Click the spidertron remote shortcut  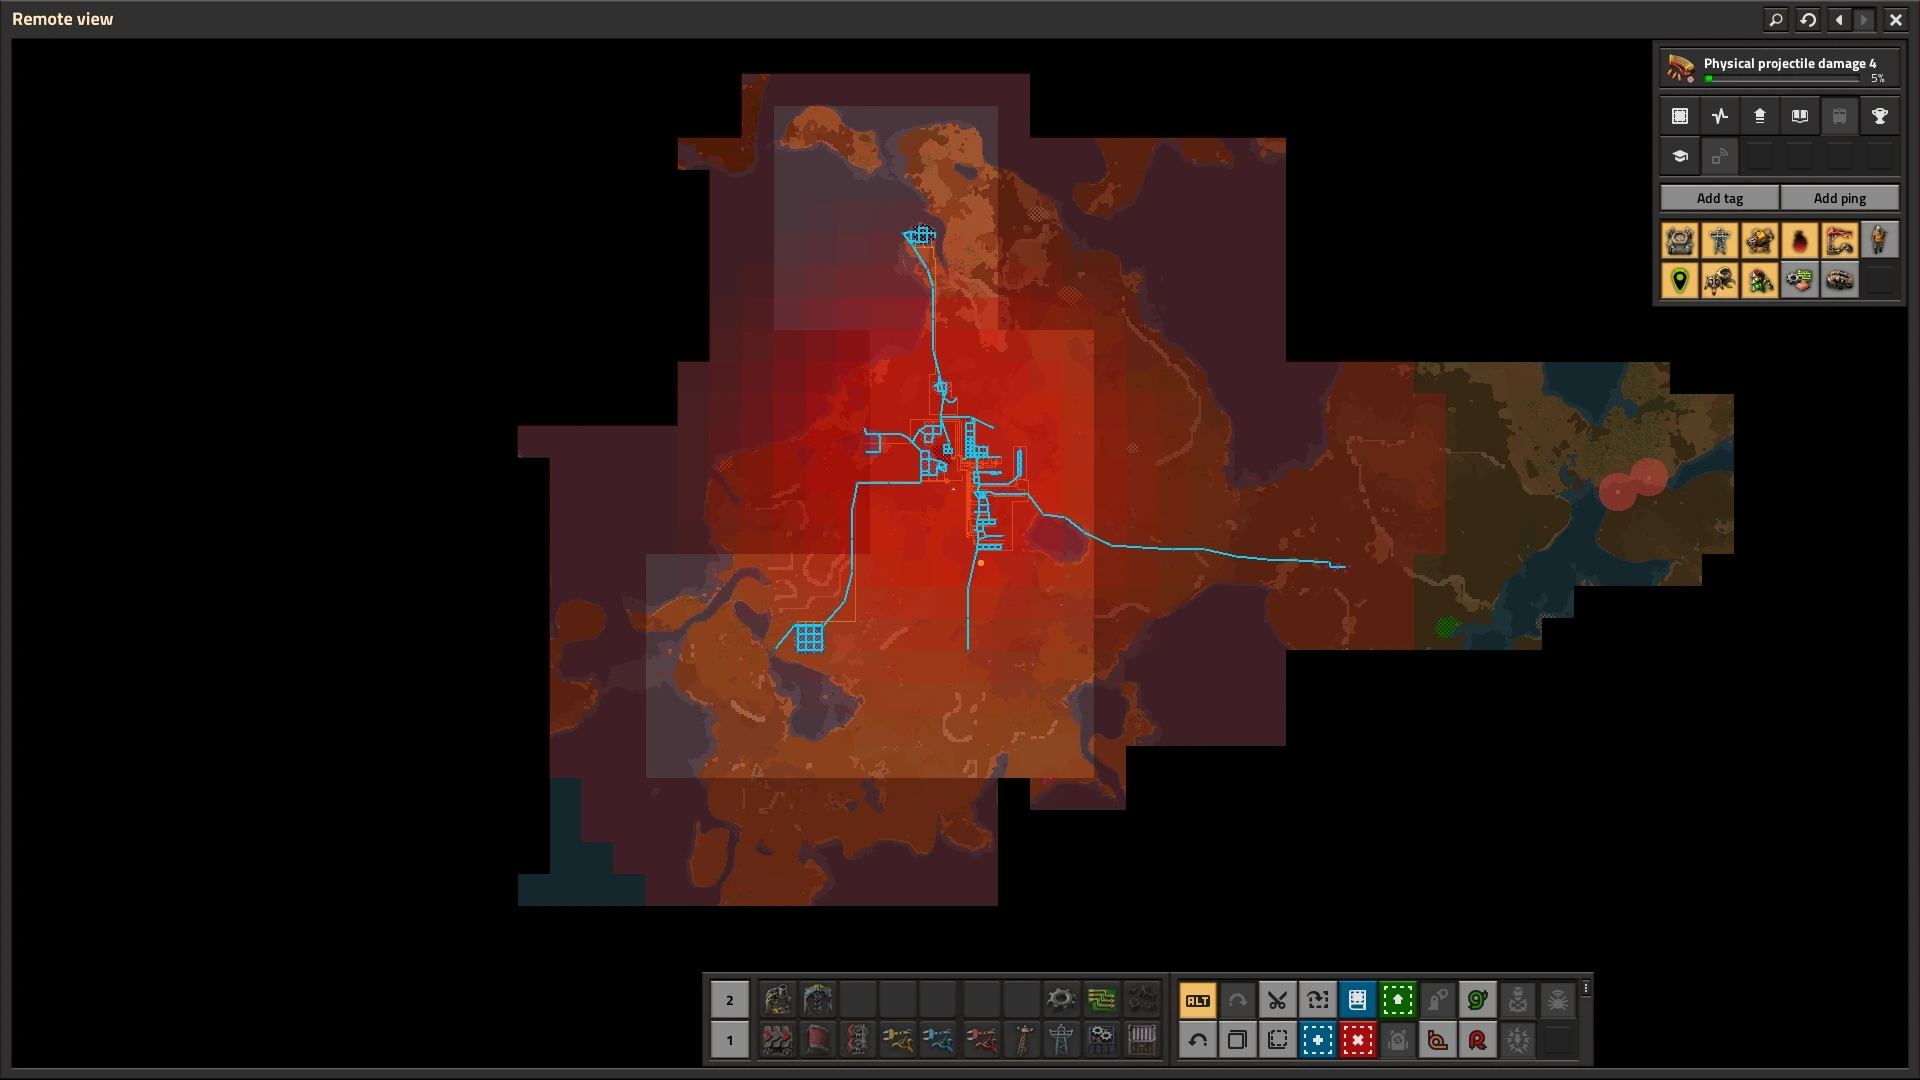point(1557,1000)
